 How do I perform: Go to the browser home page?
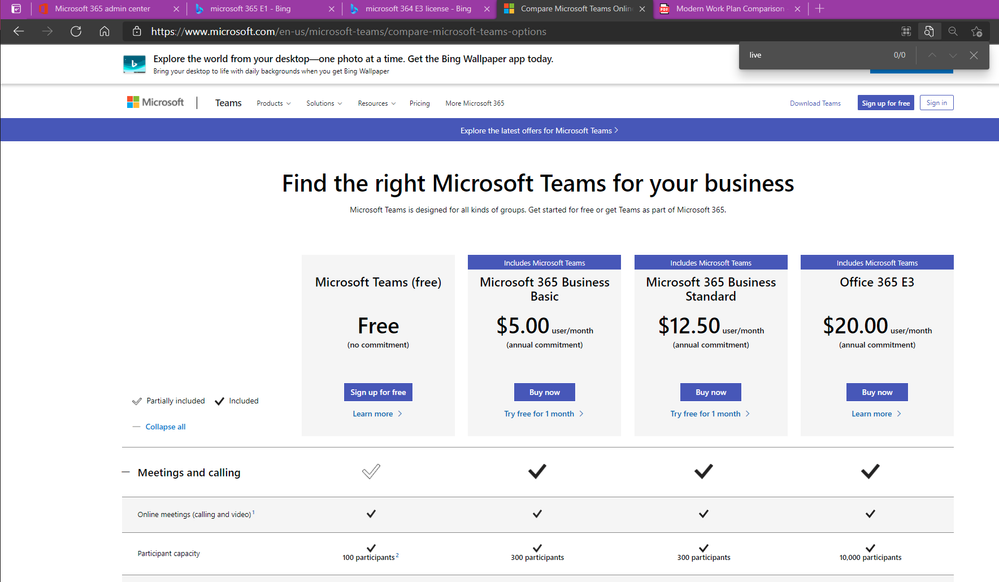(x=104, y=31)
